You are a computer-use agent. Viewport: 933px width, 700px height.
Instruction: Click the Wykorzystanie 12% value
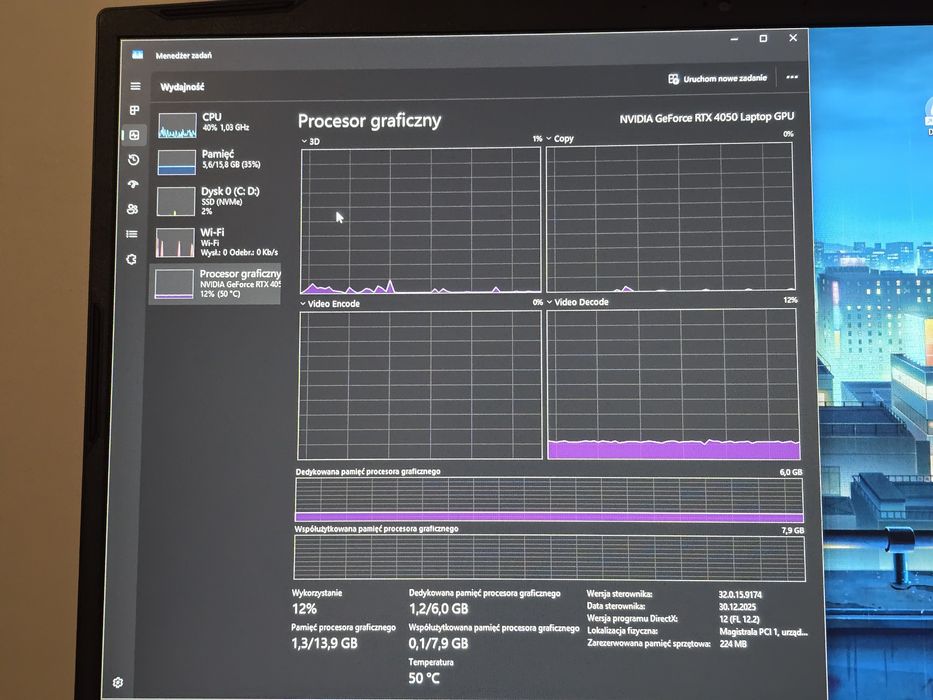[x=304, y=608]
